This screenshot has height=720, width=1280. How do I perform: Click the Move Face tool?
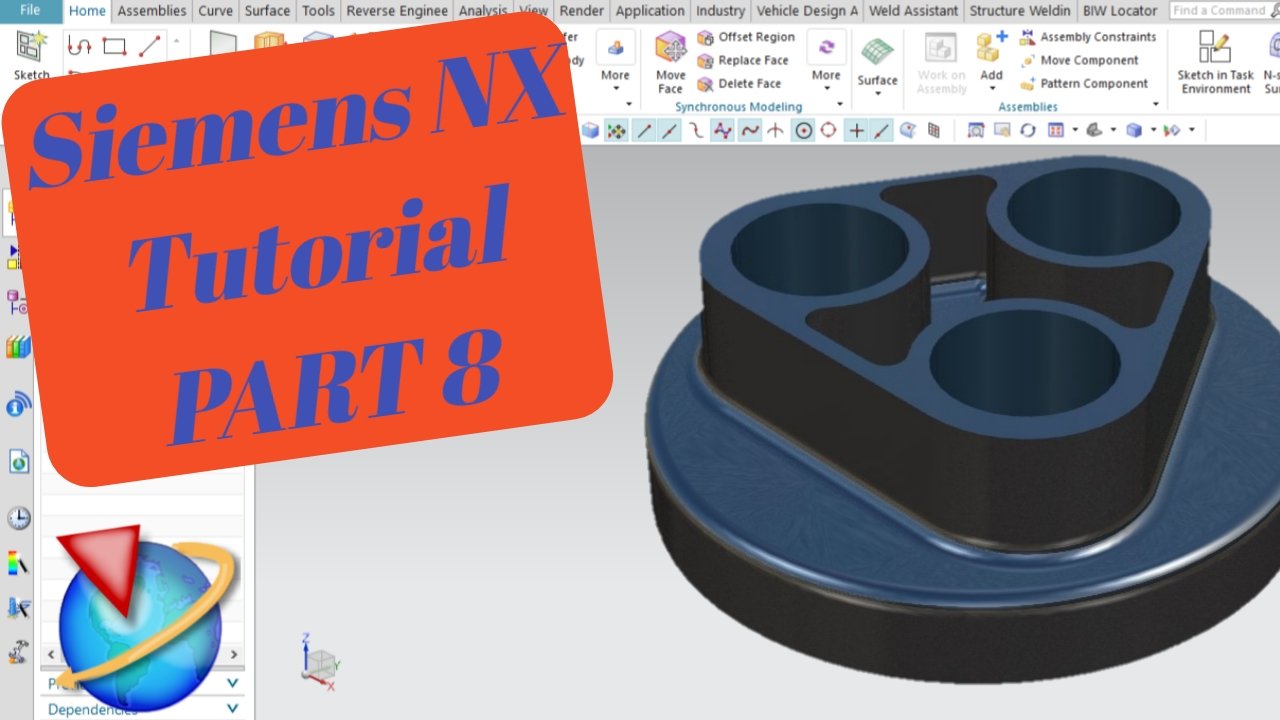point(670,63)
